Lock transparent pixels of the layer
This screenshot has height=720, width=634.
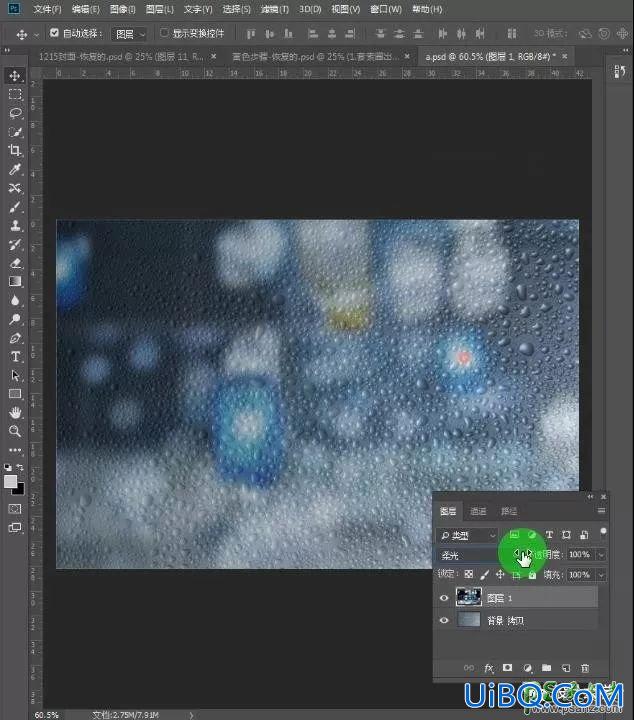(x=468, y=574)
